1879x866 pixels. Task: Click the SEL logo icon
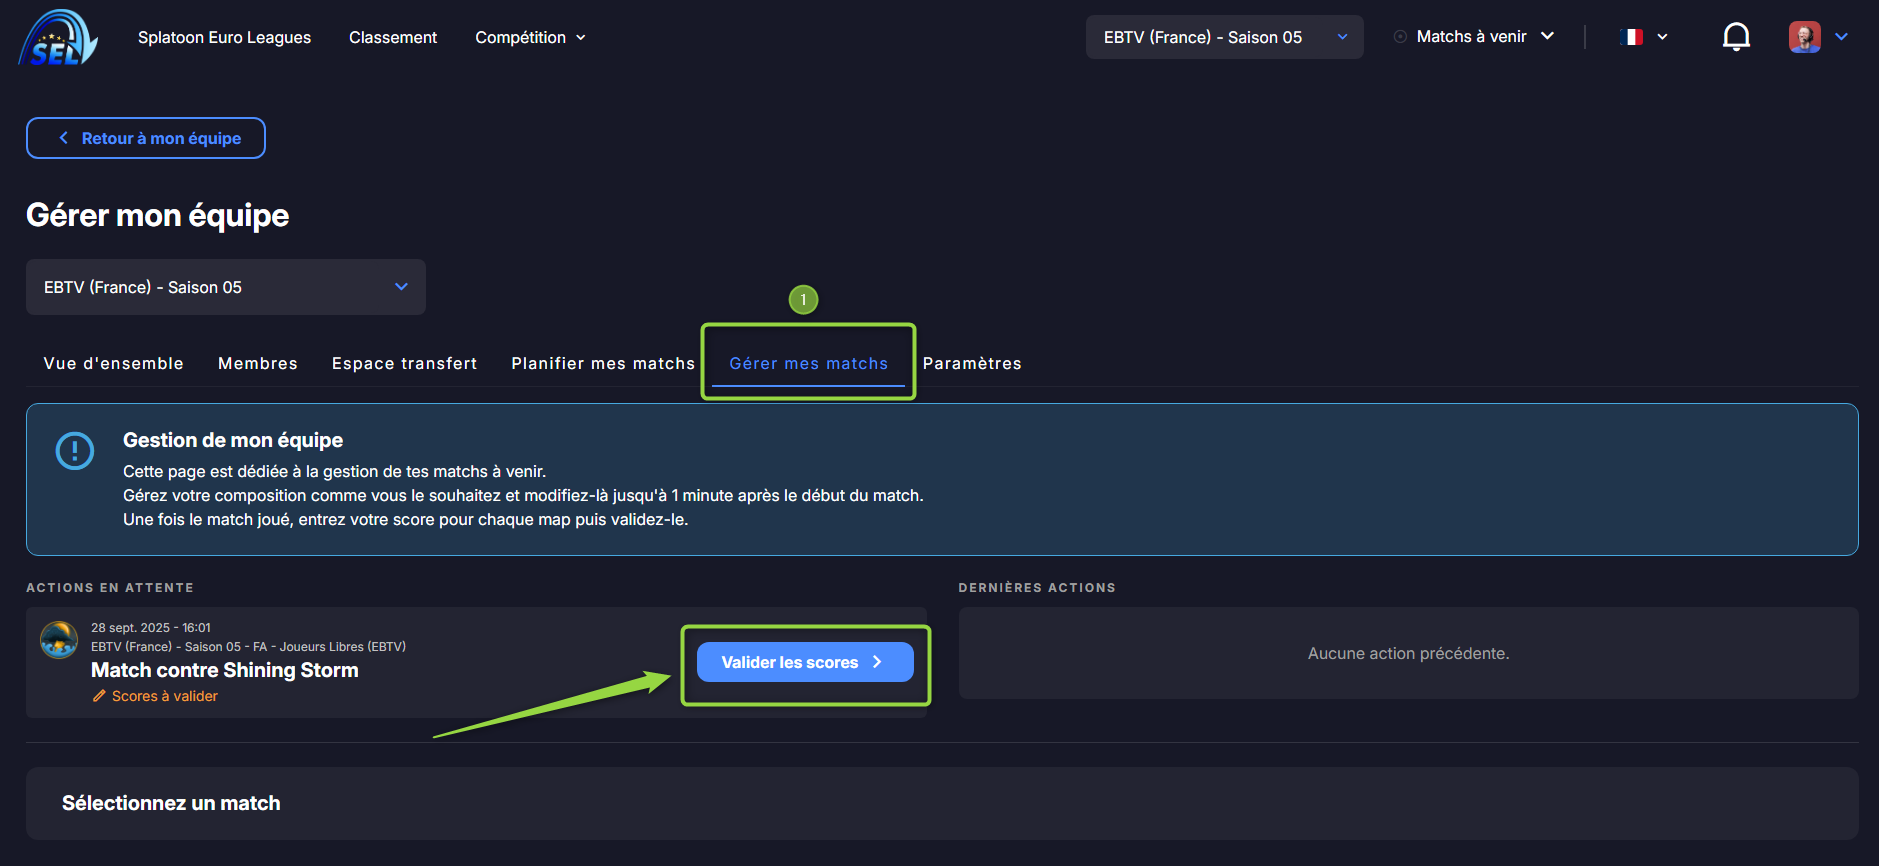click(x=58, y=38)
